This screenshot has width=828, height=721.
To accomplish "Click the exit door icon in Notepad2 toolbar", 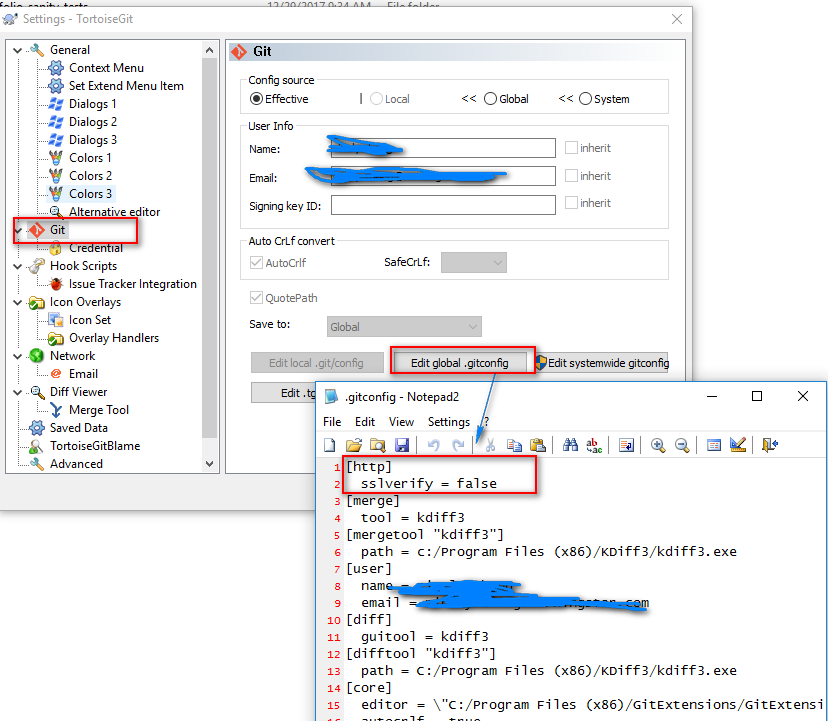I will click(x=770, y=445).
